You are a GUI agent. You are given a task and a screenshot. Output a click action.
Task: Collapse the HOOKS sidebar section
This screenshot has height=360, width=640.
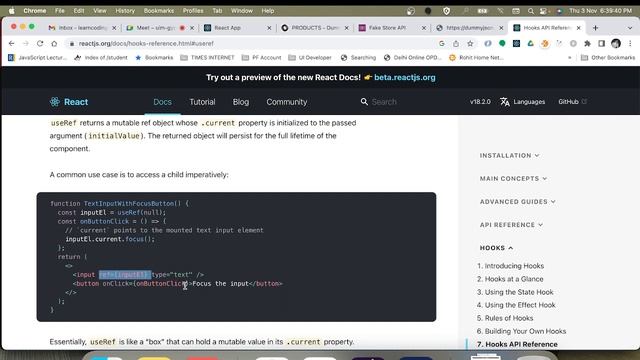(496, 248)
